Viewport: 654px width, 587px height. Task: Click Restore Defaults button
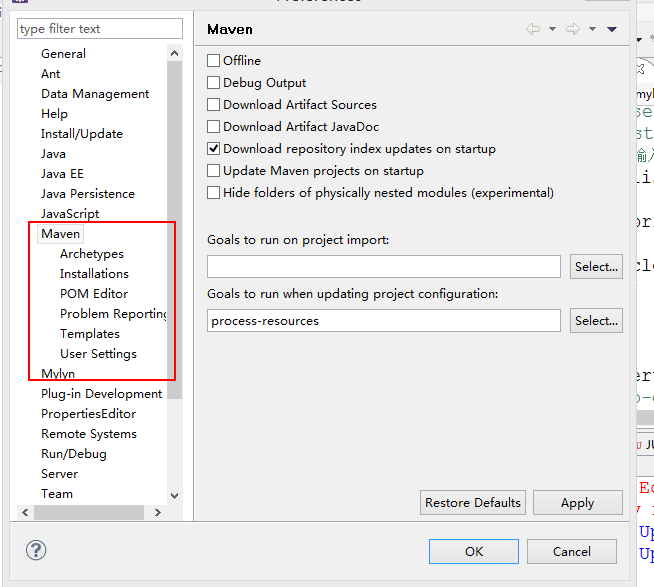473,503
